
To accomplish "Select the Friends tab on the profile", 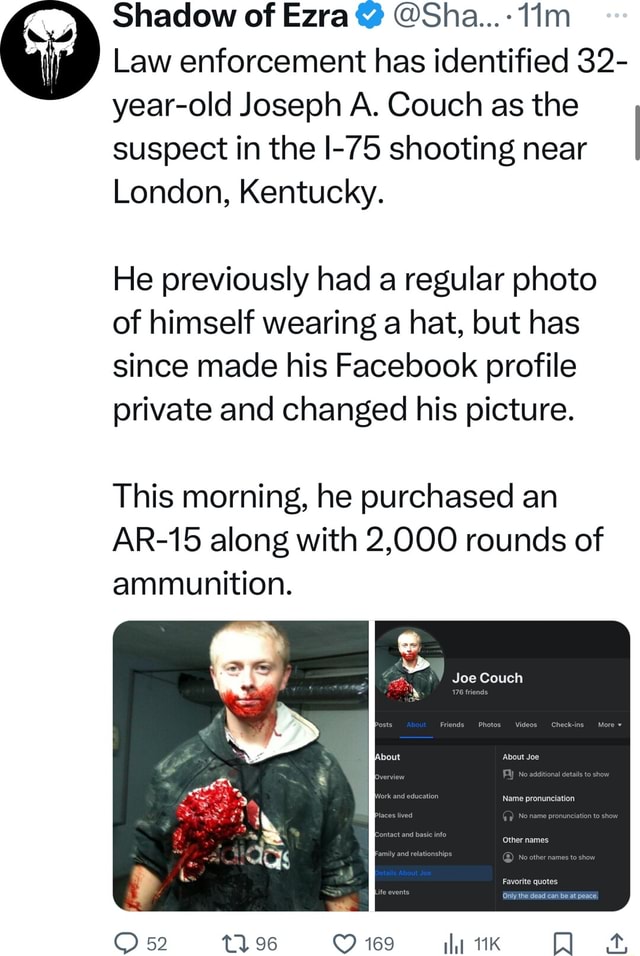I will point(452,725).
